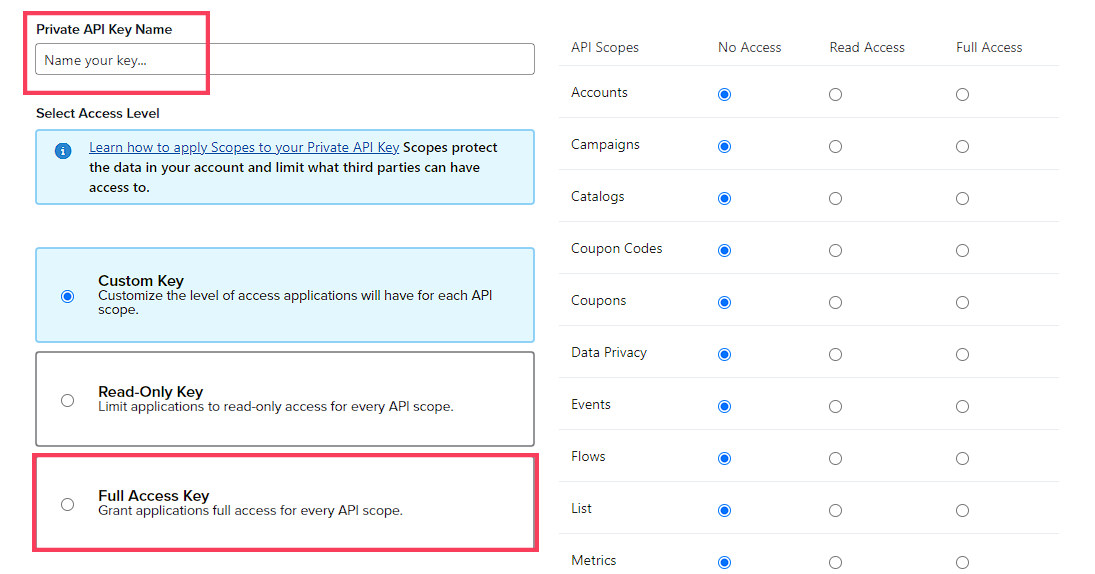Set Campaigns scope to Read Access

pos(835,147)
